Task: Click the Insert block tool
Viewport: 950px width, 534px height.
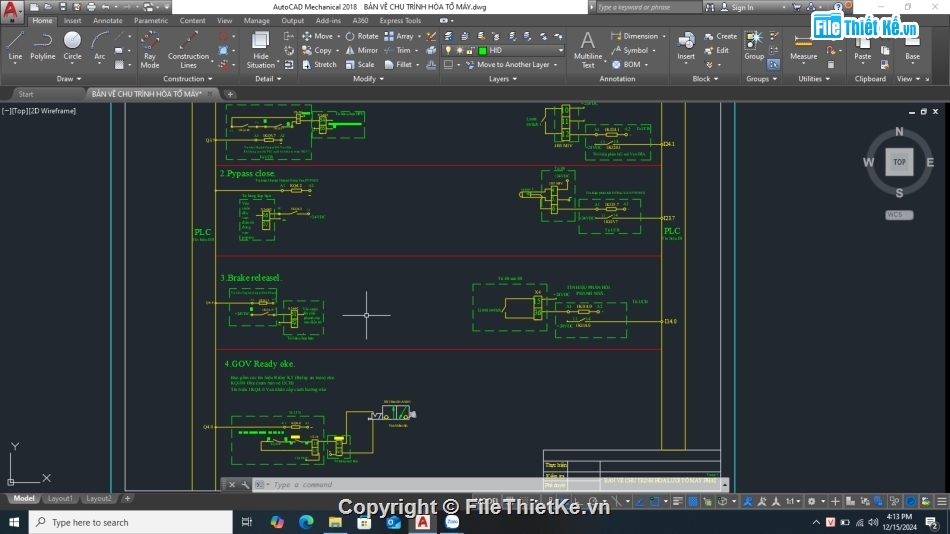Action: [x=686, y=47]
